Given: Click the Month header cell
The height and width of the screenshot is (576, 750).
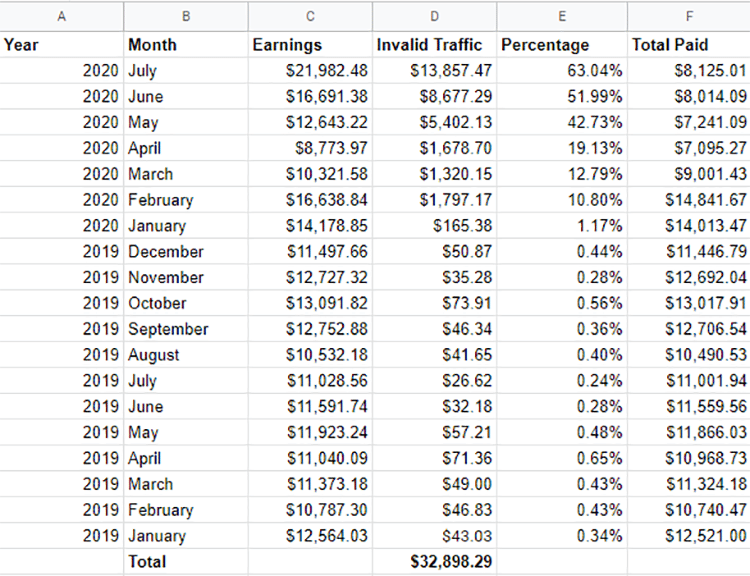Looking at the screenshot, I should [186, 45].
